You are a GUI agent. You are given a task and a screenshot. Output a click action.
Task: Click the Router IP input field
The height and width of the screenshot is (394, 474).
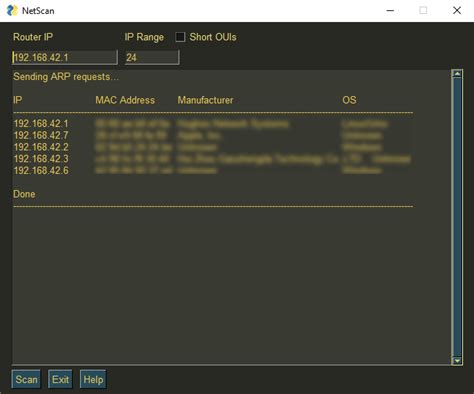[65, 57]
